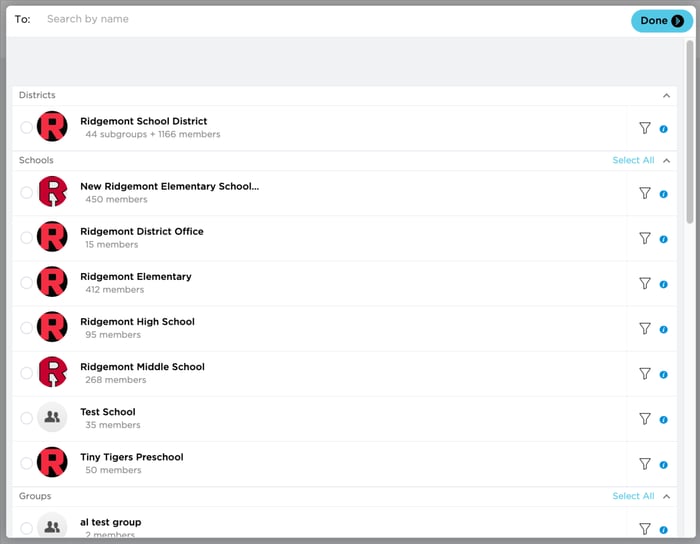The image size is (700, 544).
Task: Click the Ridgemont District Office name
Action: tap(142, 231)
